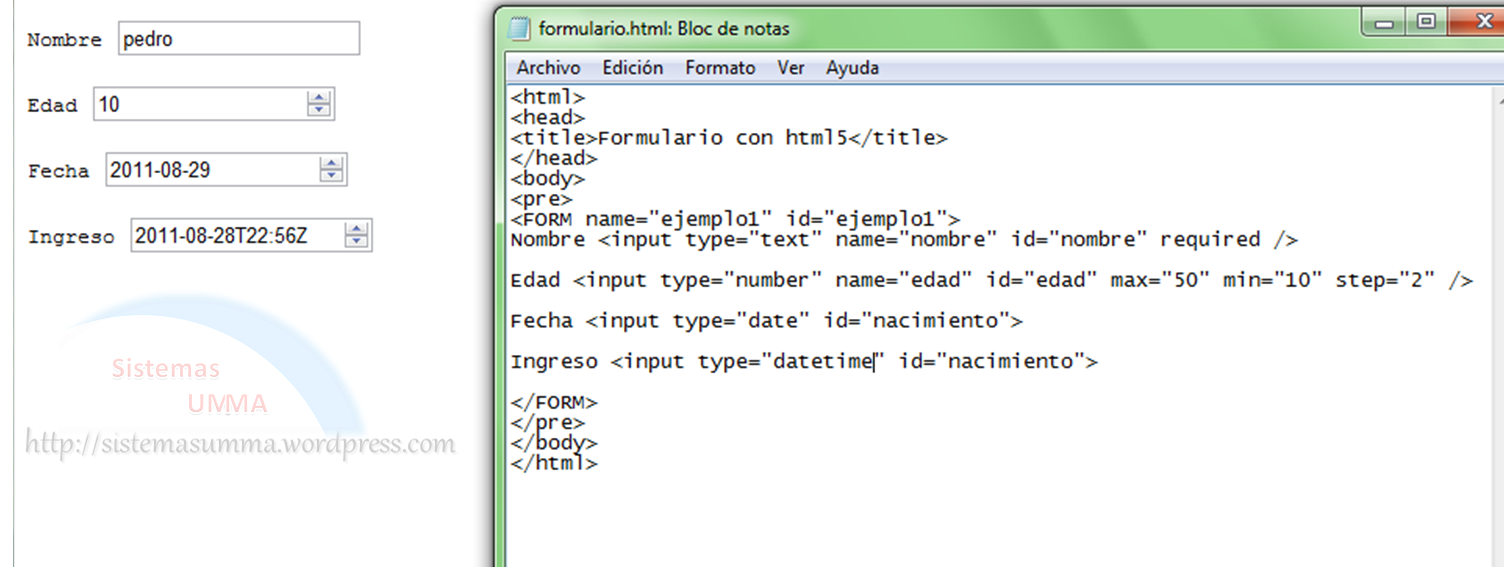Open the Ayuda menu
This screenshot has width=1504, height=567.
[852, 68]
